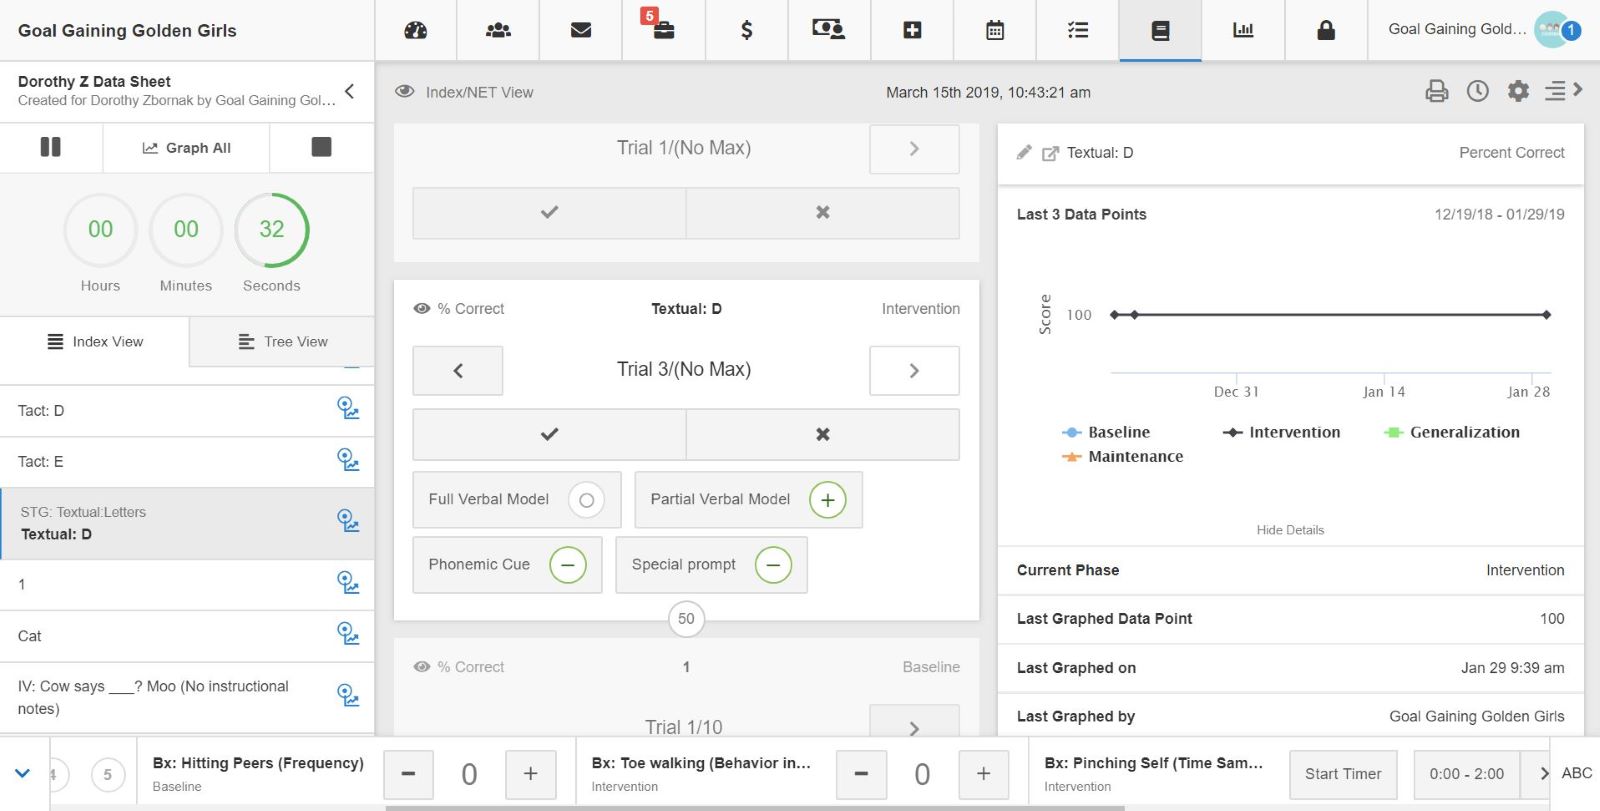Click the pencil edit icon beside Textual: D
The image size is (1600, 811).
click(1024, 153)
